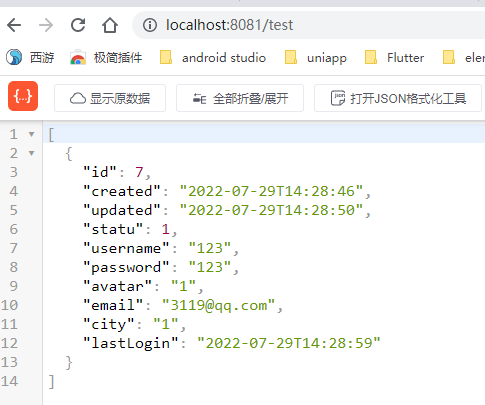Go back with the browser back arrow
Image resolution: width=485 pixels, height=405 pixels.
(x=14, y=25)
